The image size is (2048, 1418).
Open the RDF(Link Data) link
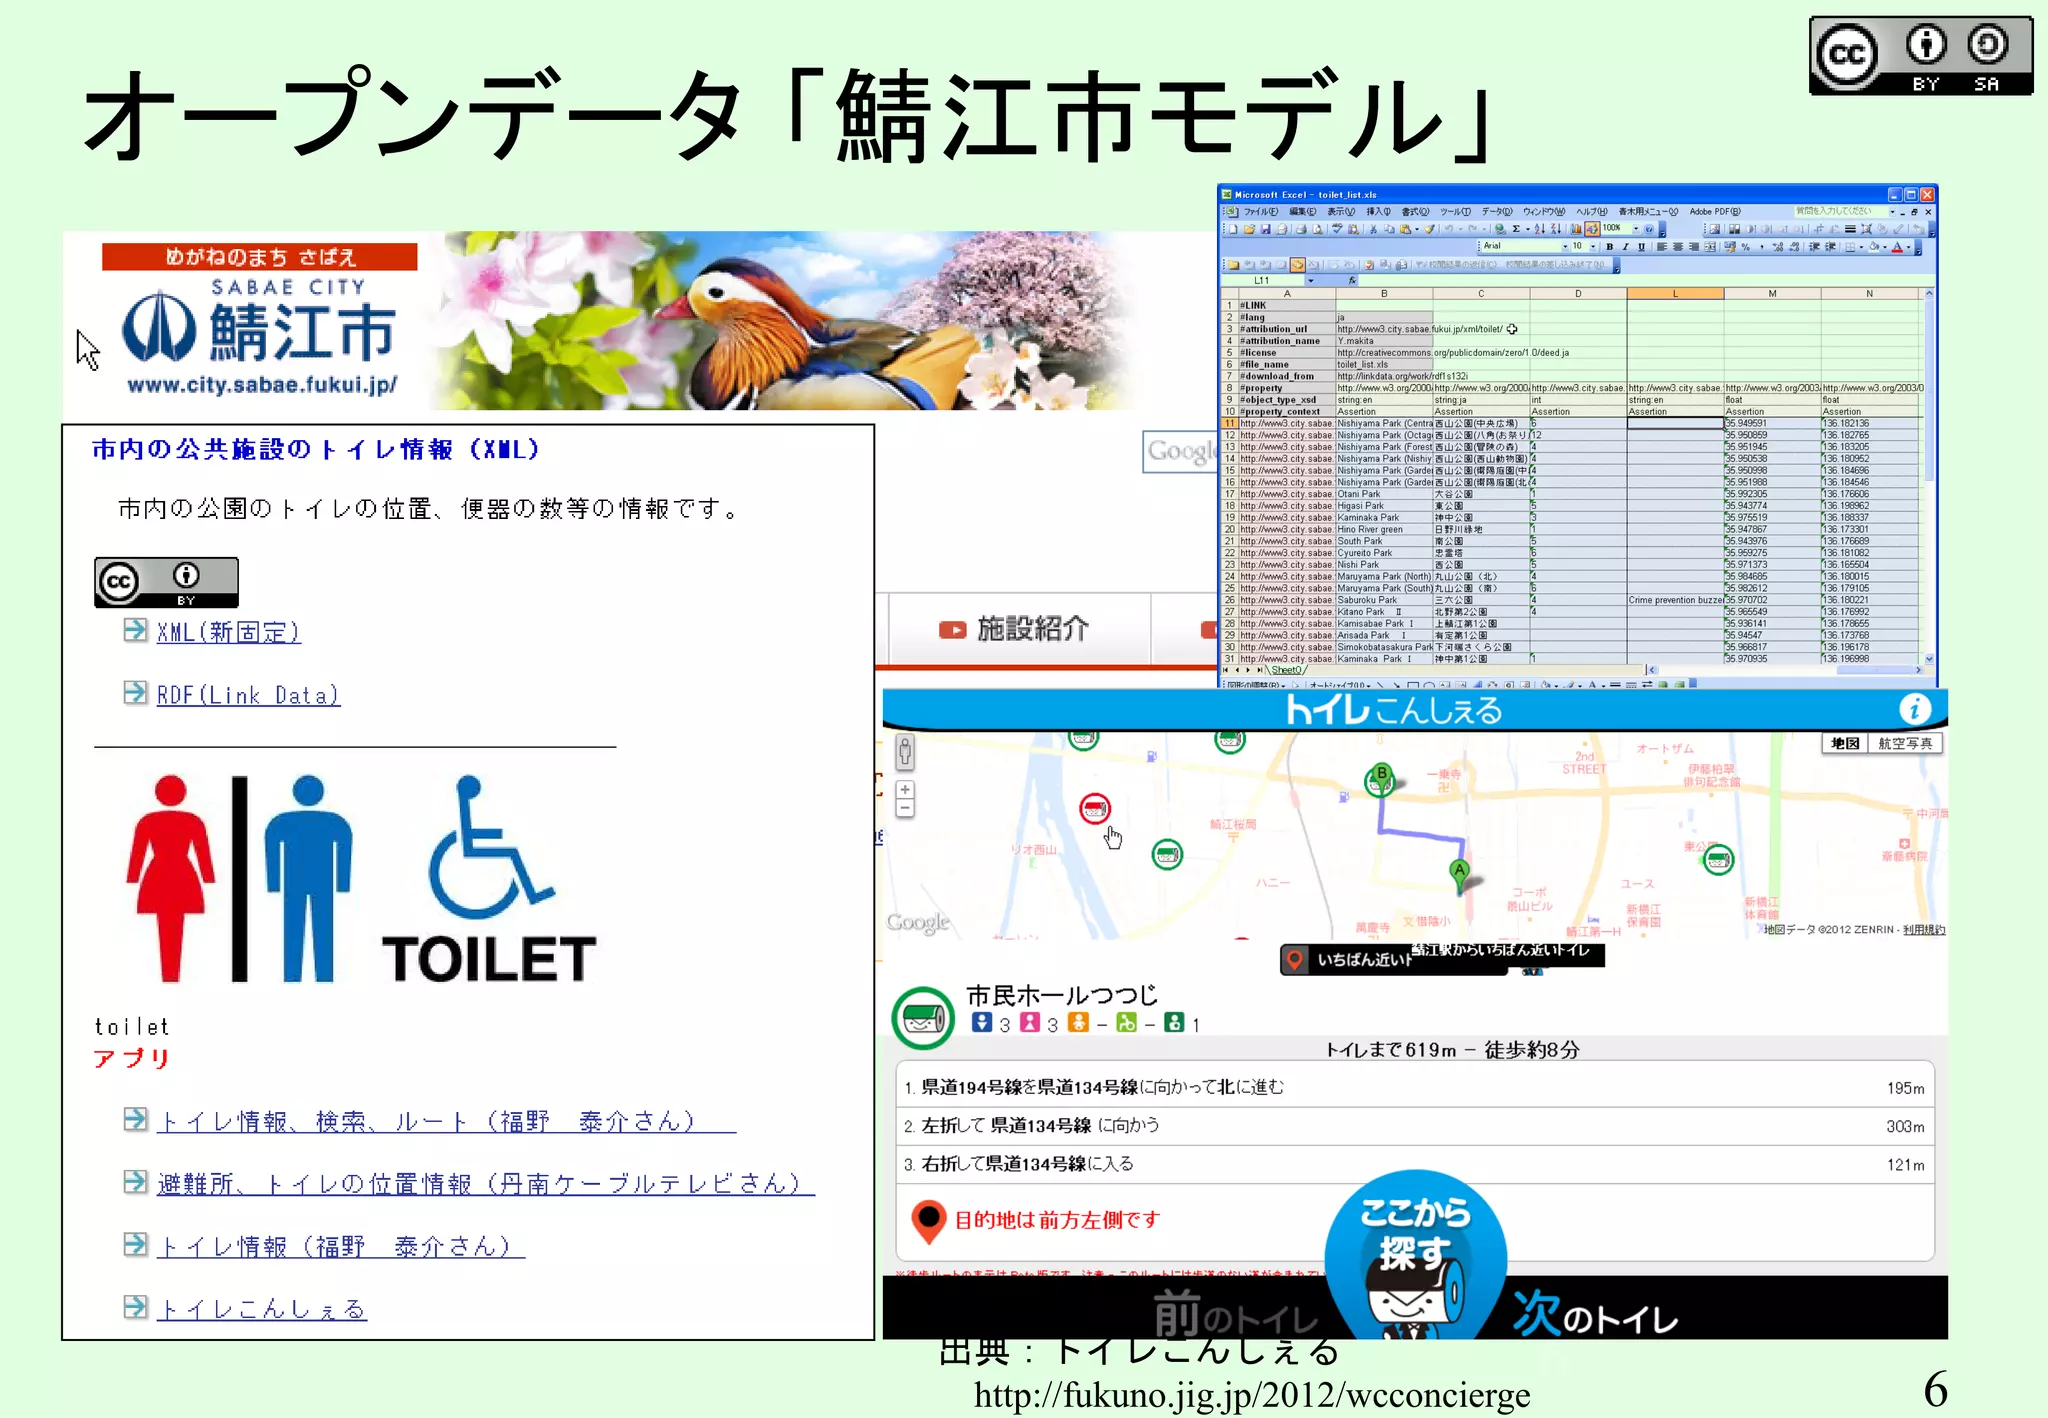click(x=248, y=695)
